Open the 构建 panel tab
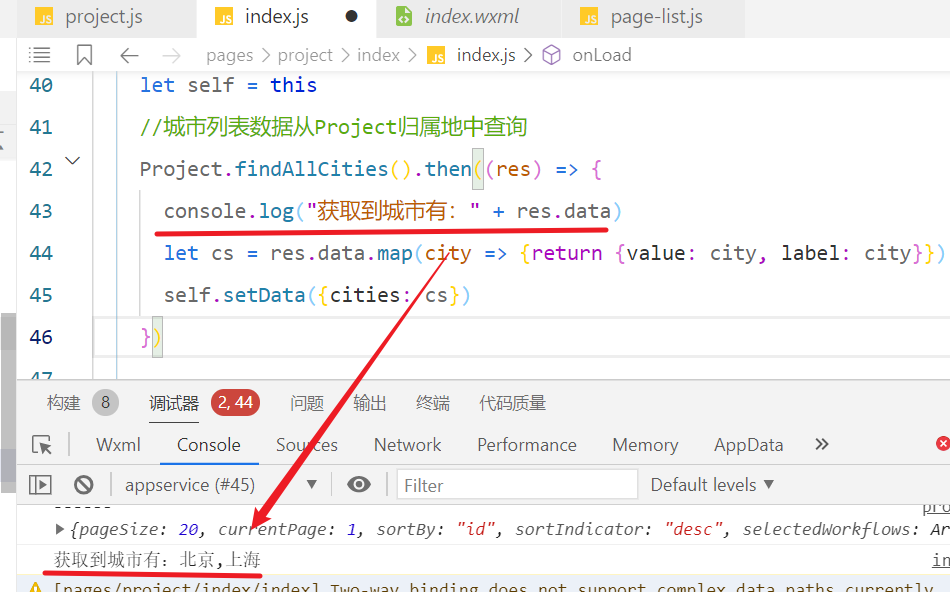The height and width of the screenshot is (592, 950). click(x=64, y=403)
